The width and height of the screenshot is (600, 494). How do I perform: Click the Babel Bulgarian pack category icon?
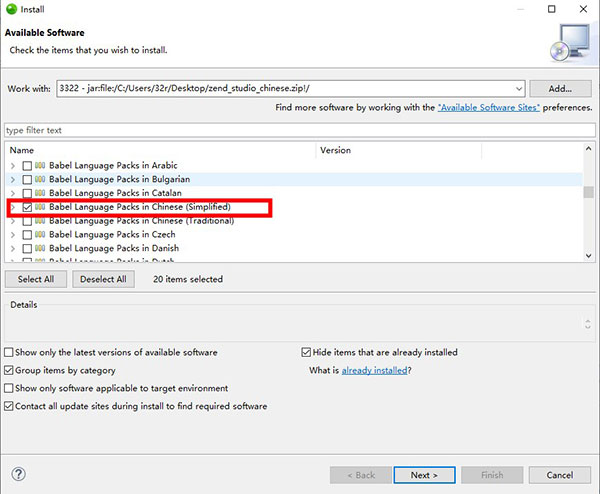40,179
